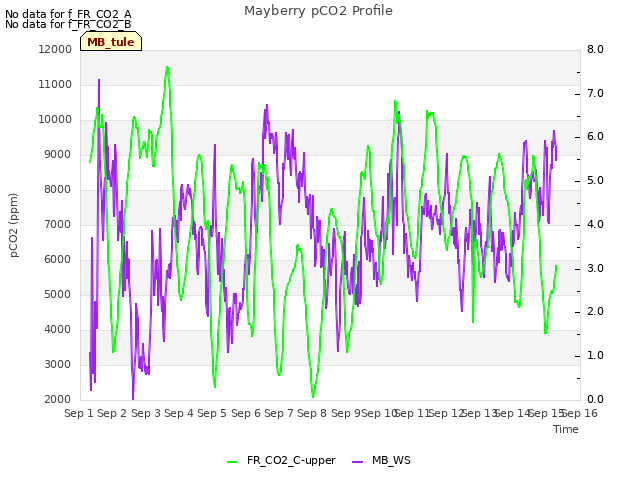Click the Sep 12 date label
Image resolution: width=640 pixels, height=480 pixels.
446,413
